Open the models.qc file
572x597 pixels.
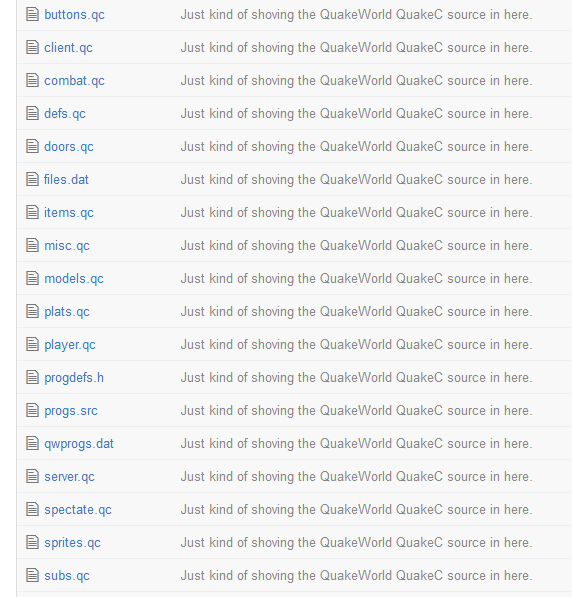coord(74,279)
